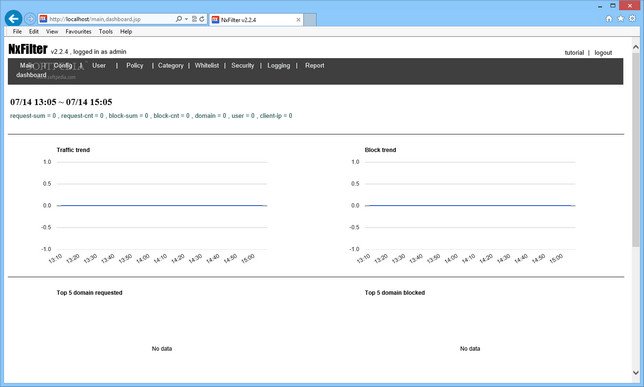Click the logout link
644x387 pixels.
click(603, 53)
